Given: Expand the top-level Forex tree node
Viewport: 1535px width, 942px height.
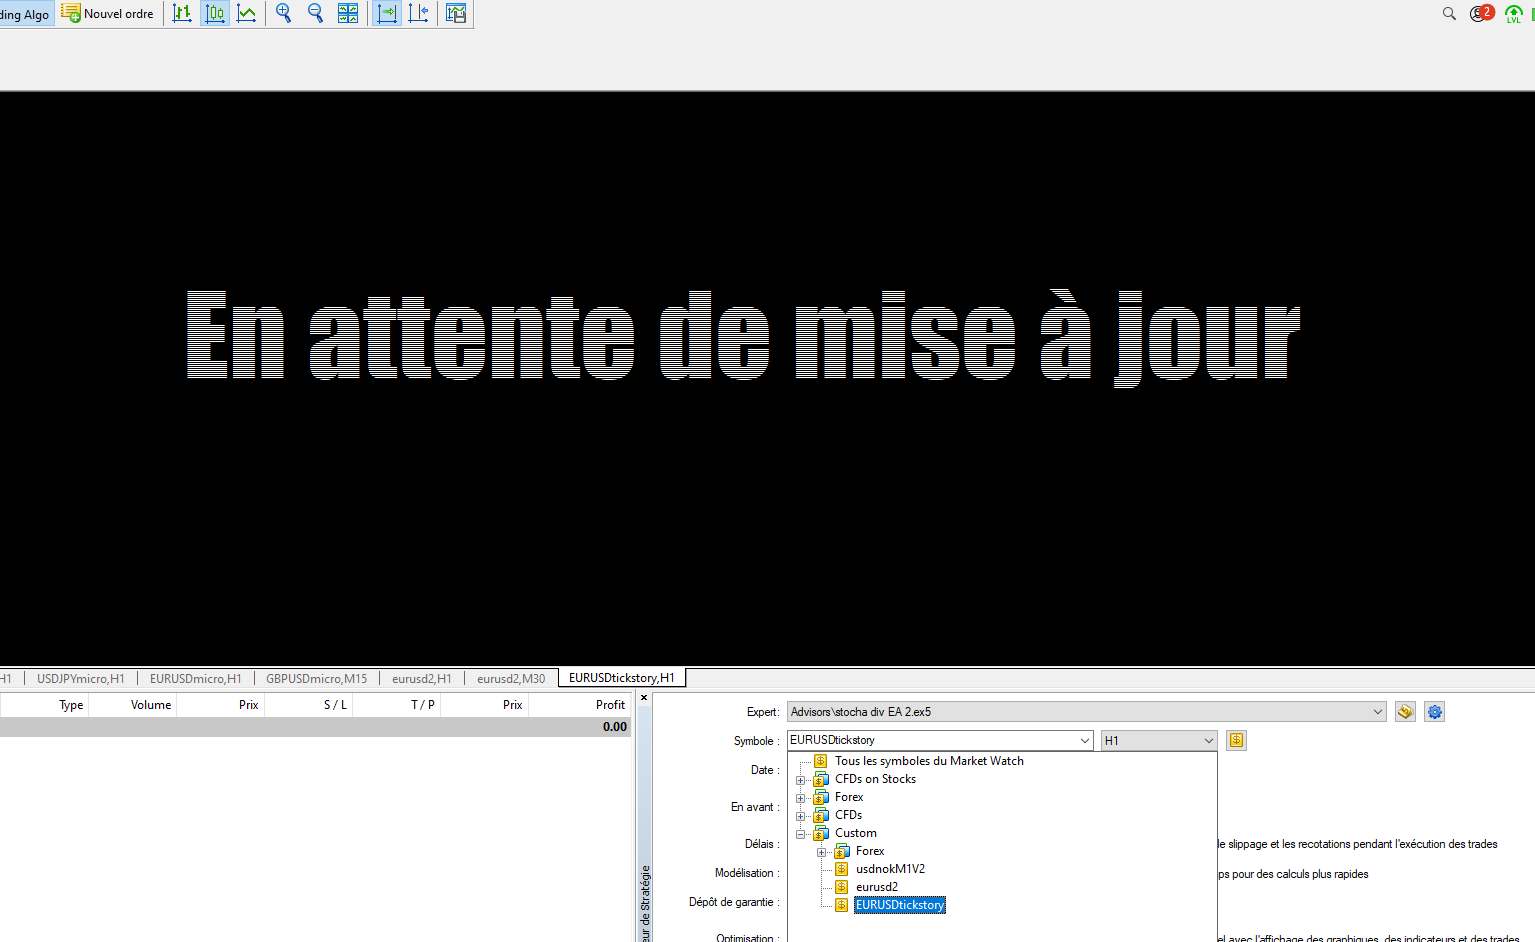Looking at the screenshot, I should coord(800,798).
